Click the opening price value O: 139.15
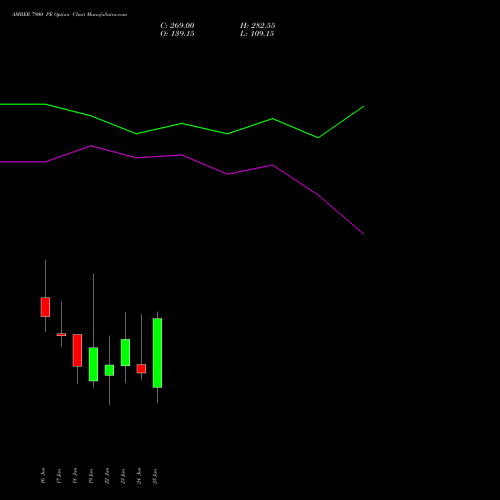The width and height of the screenshot is (500, 500). (x=177, y=33)
